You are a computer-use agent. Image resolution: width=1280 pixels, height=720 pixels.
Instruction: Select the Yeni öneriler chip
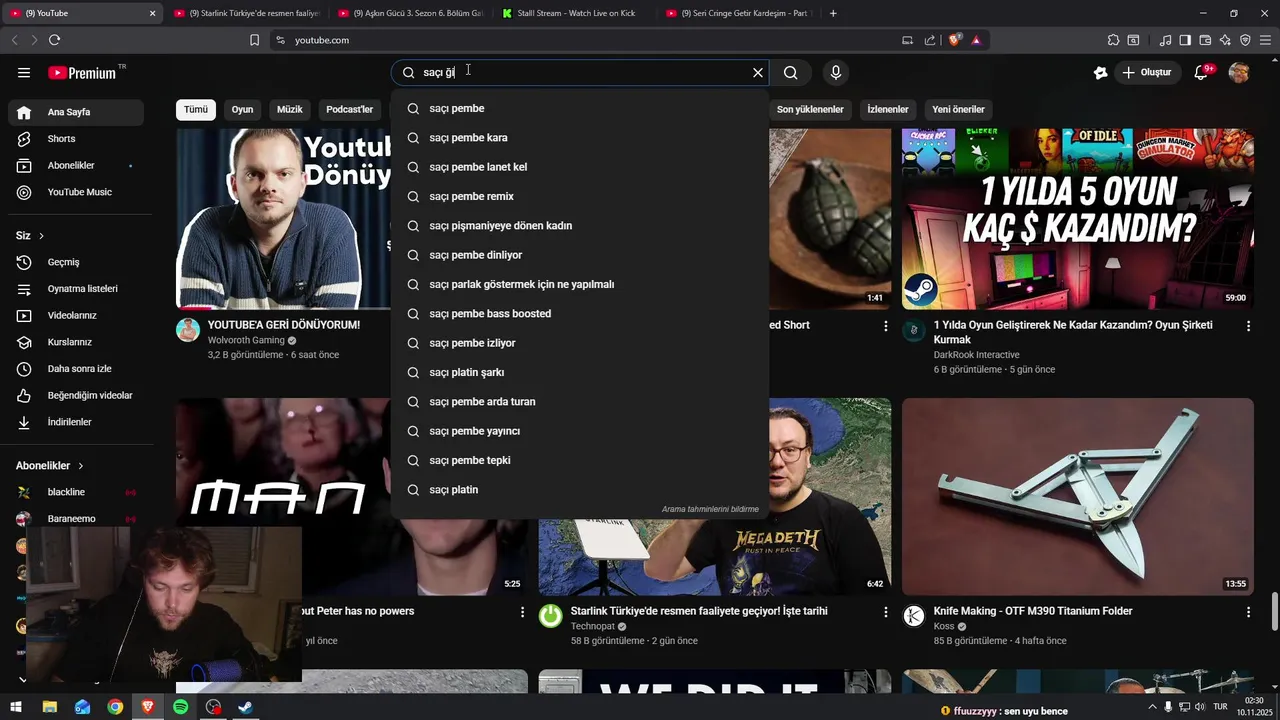click(958, 109)
